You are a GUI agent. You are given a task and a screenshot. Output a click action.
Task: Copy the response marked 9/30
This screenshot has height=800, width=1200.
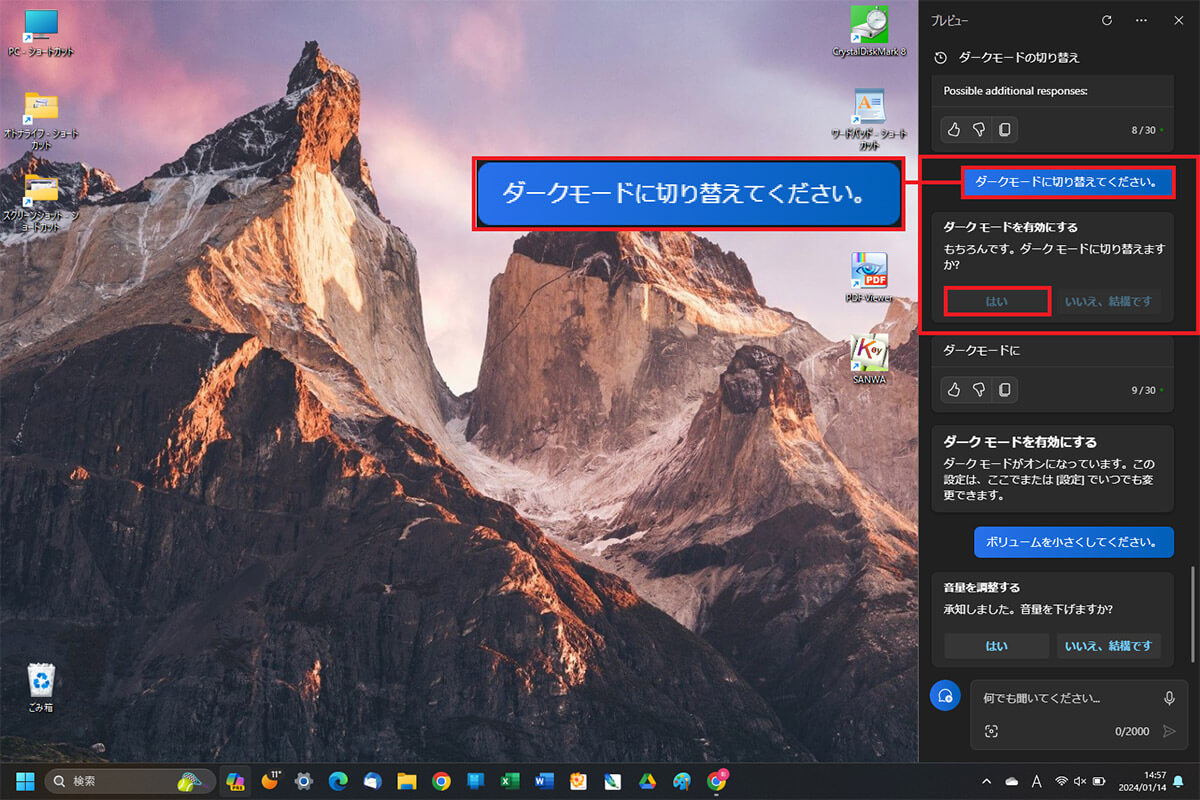point(1004,389)
